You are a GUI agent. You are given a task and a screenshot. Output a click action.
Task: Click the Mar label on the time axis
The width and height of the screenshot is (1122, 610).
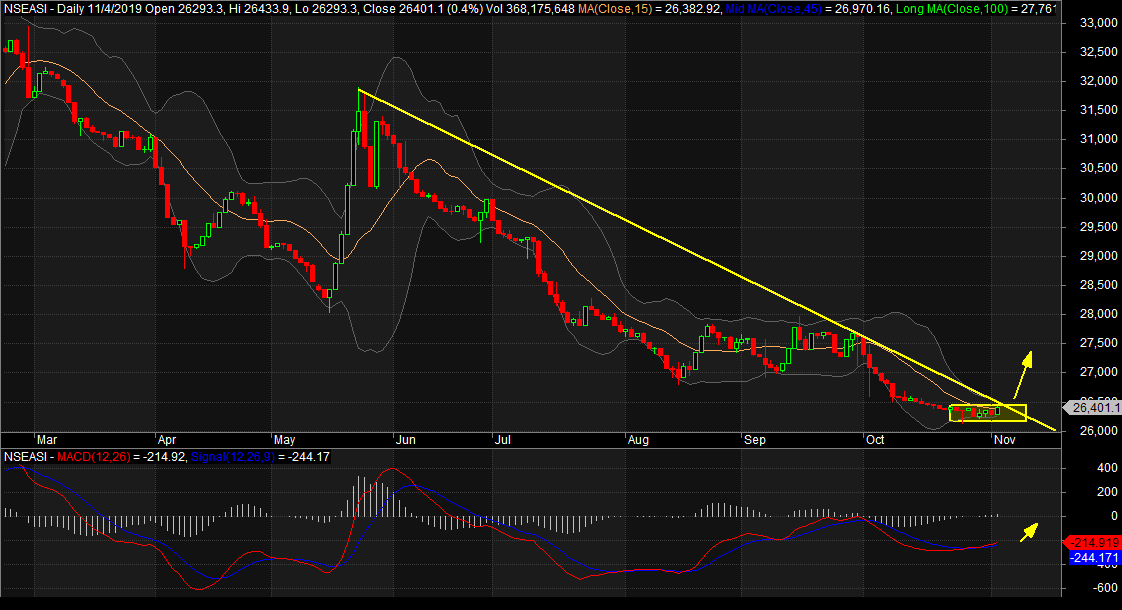click(47, 440)
